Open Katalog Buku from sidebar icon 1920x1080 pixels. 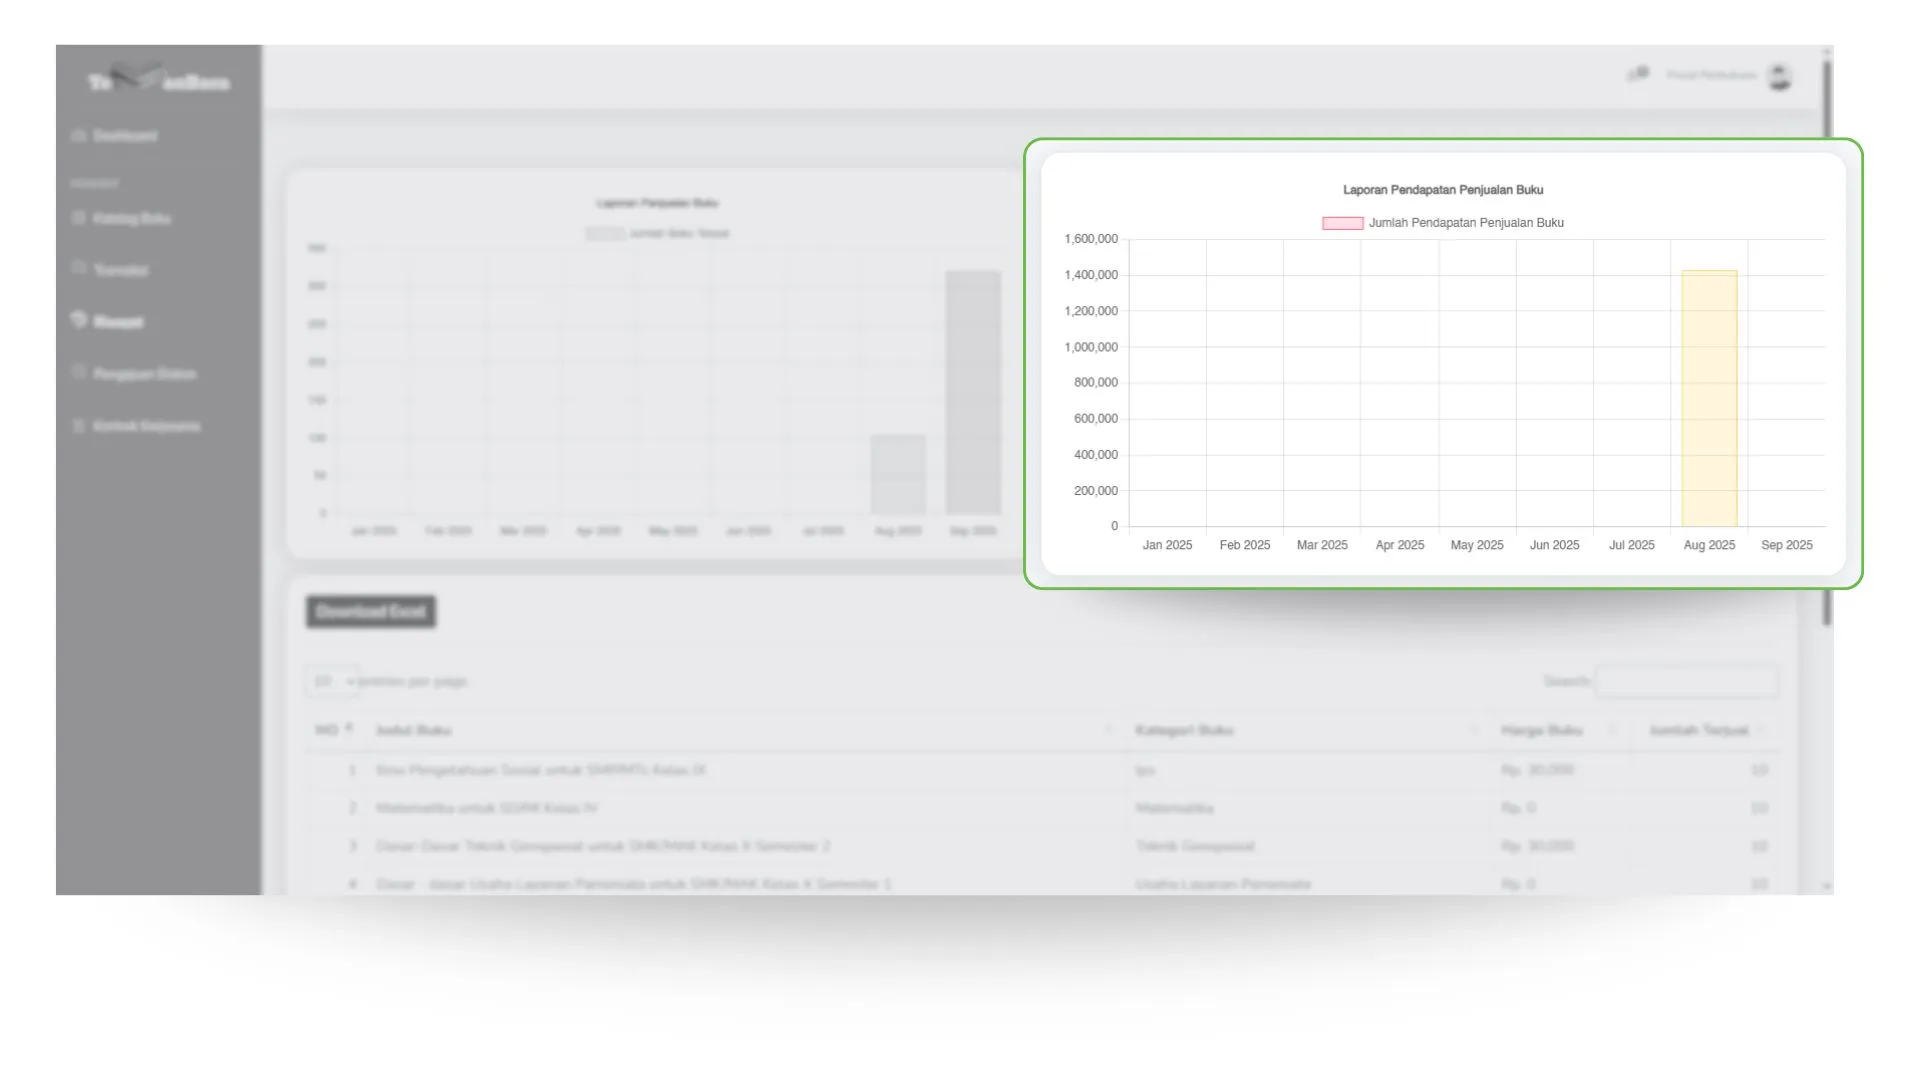coord(79,218)
